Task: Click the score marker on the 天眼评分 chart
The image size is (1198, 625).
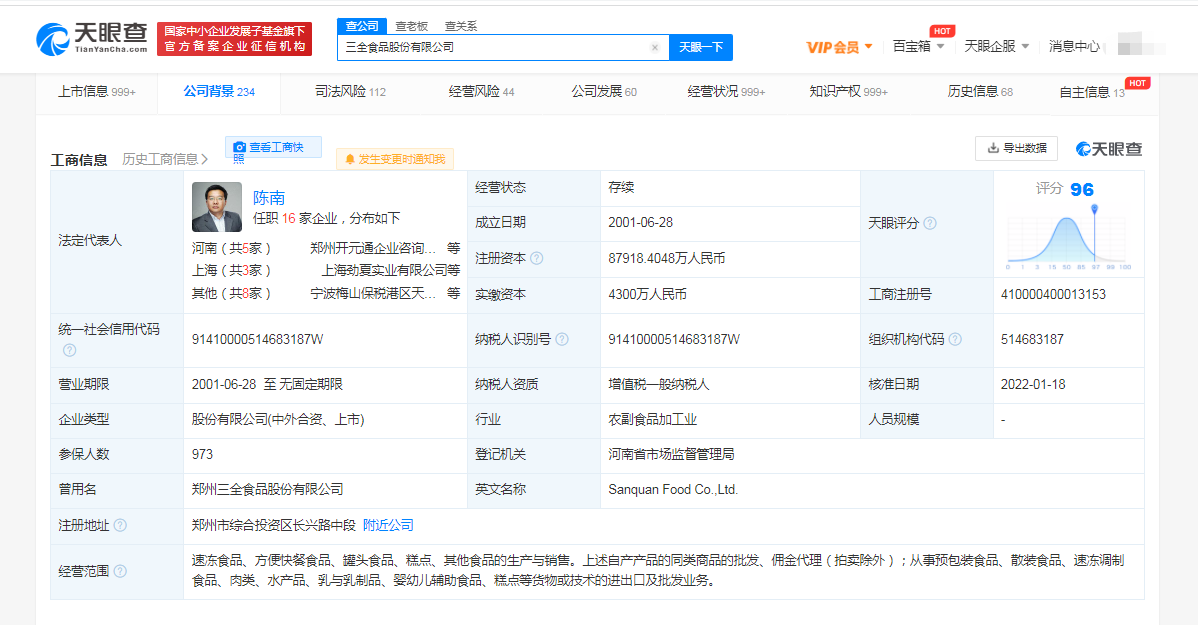Action: point(1094,209)
